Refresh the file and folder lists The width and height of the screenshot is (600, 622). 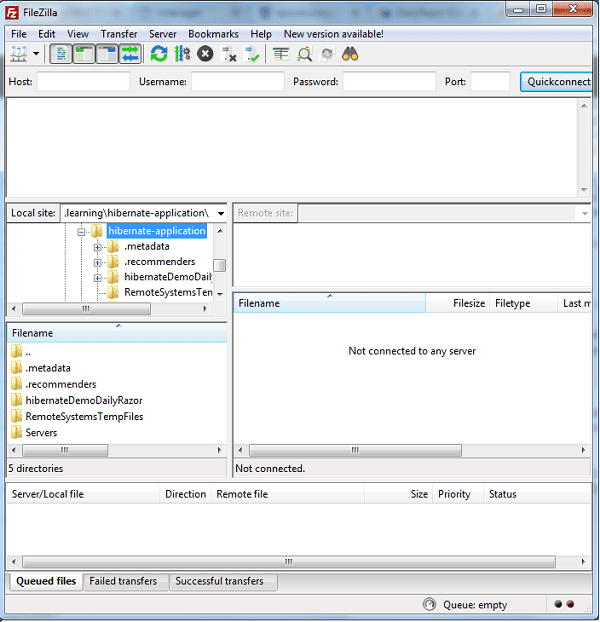coord(159,54)
